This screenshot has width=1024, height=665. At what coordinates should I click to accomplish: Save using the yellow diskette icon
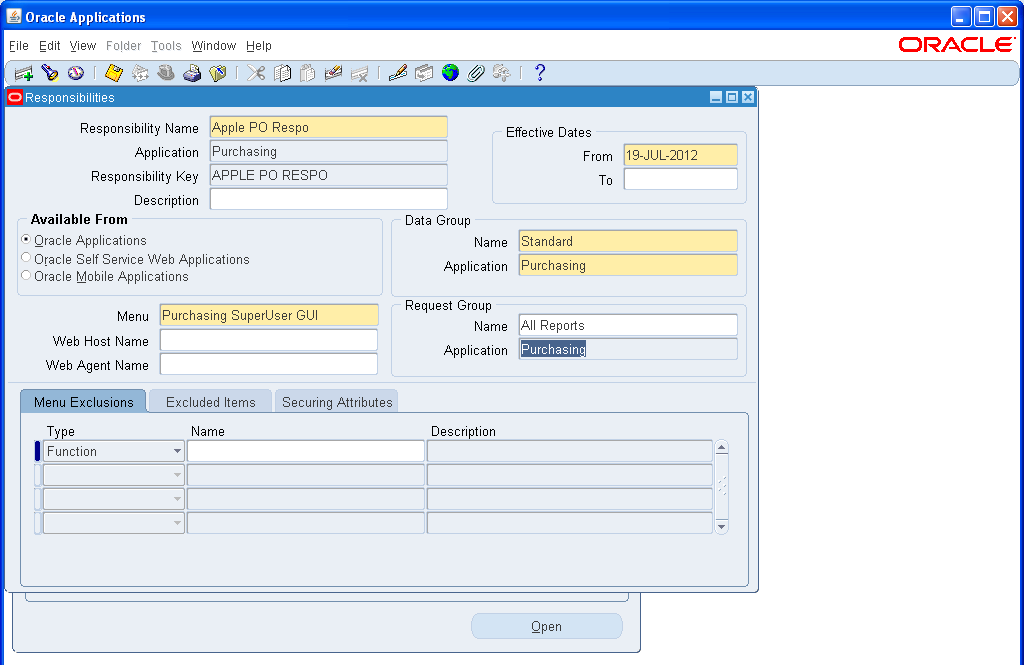pyautogui.click(x=114, y=73)
